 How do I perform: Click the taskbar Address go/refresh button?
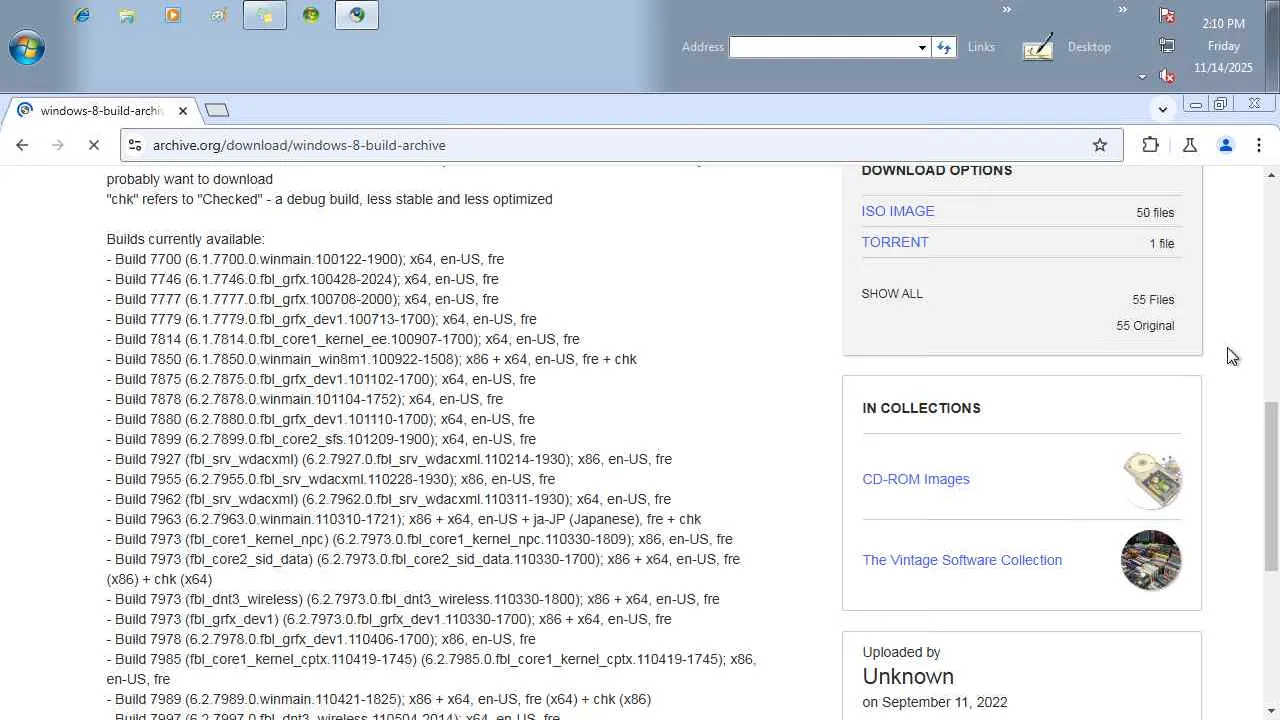tap(944, 47)
